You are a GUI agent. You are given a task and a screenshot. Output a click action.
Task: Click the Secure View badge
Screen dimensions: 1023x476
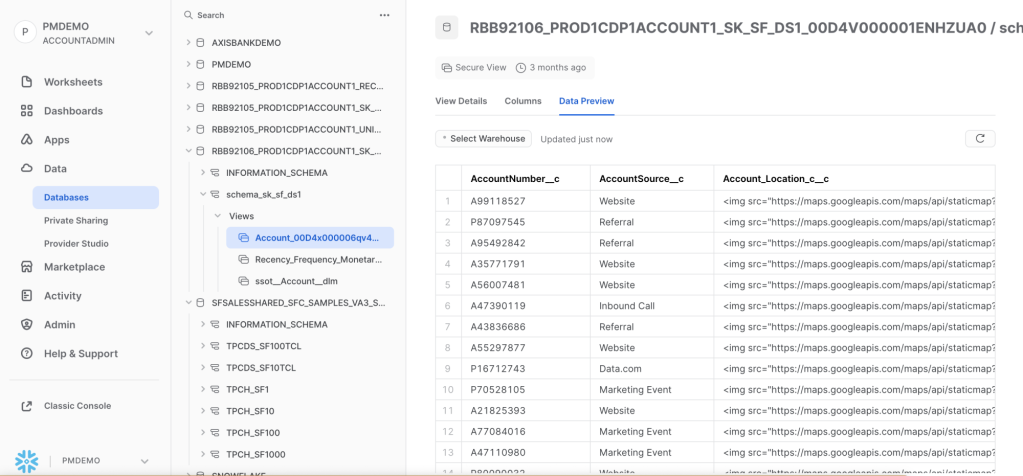(x=474, y=67)
